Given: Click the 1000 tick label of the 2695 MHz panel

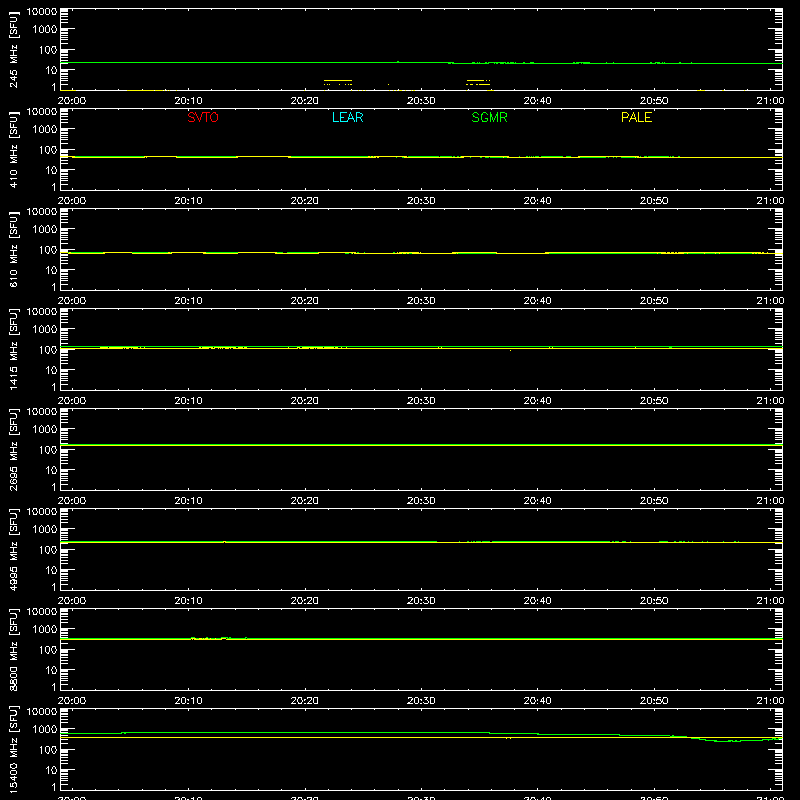Looking at the screenshot, I should coord(45,430).
